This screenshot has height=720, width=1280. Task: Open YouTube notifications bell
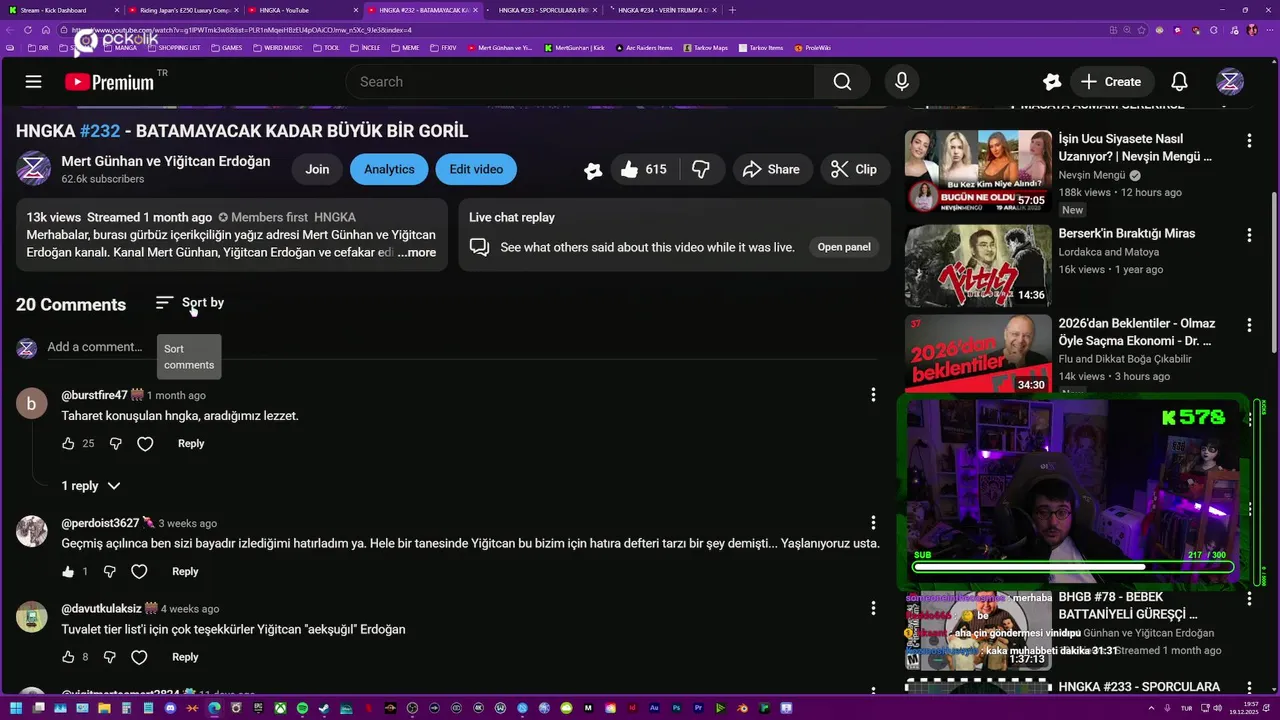(1179, 82)
